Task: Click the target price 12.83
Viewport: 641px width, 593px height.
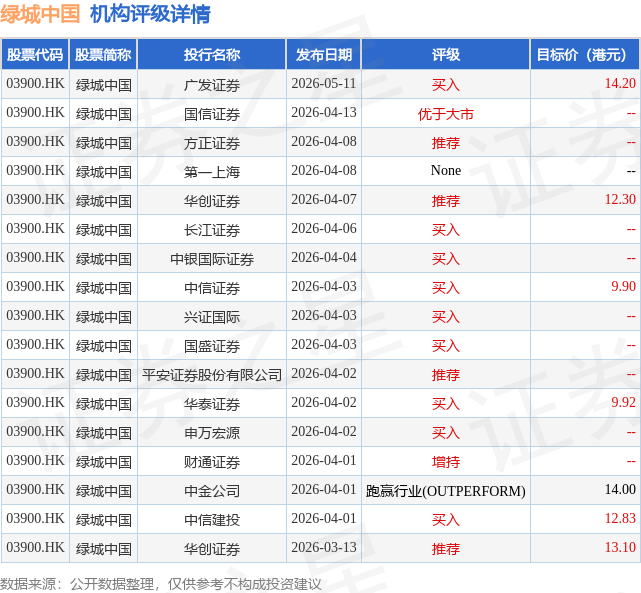Action: [620, 519]
